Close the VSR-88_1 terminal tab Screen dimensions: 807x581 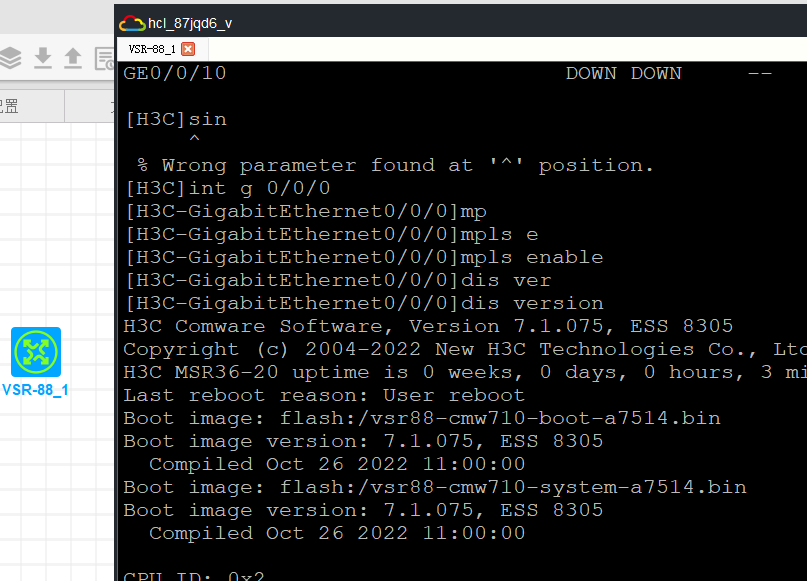point(188,49)
